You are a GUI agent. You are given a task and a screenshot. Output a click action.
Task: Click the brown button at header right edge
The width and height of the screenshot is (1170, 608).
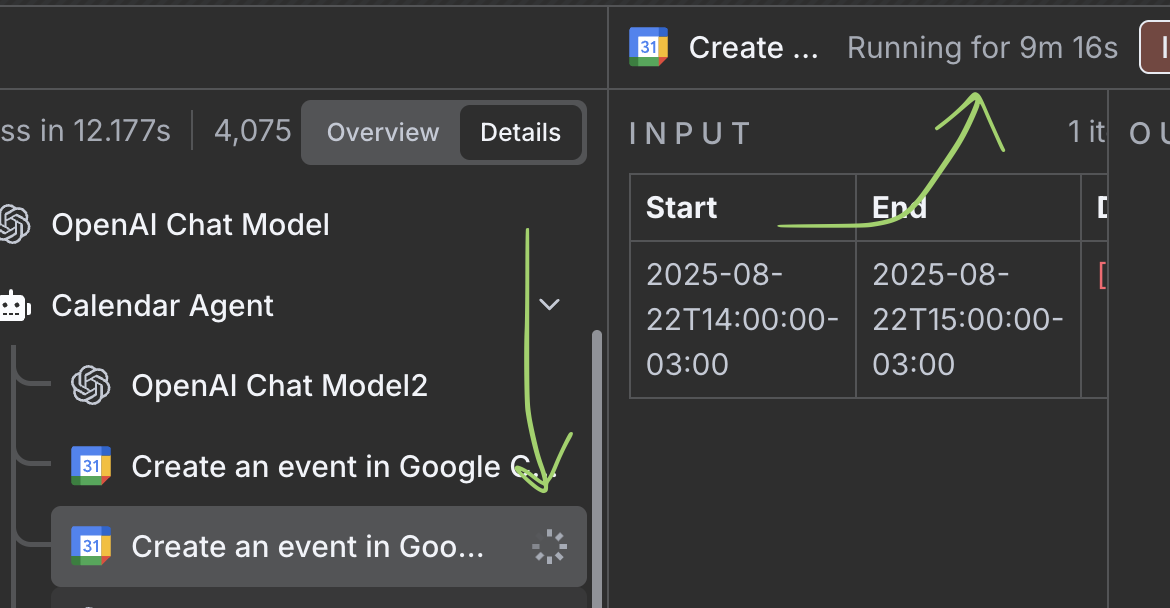click(1155, 48)
